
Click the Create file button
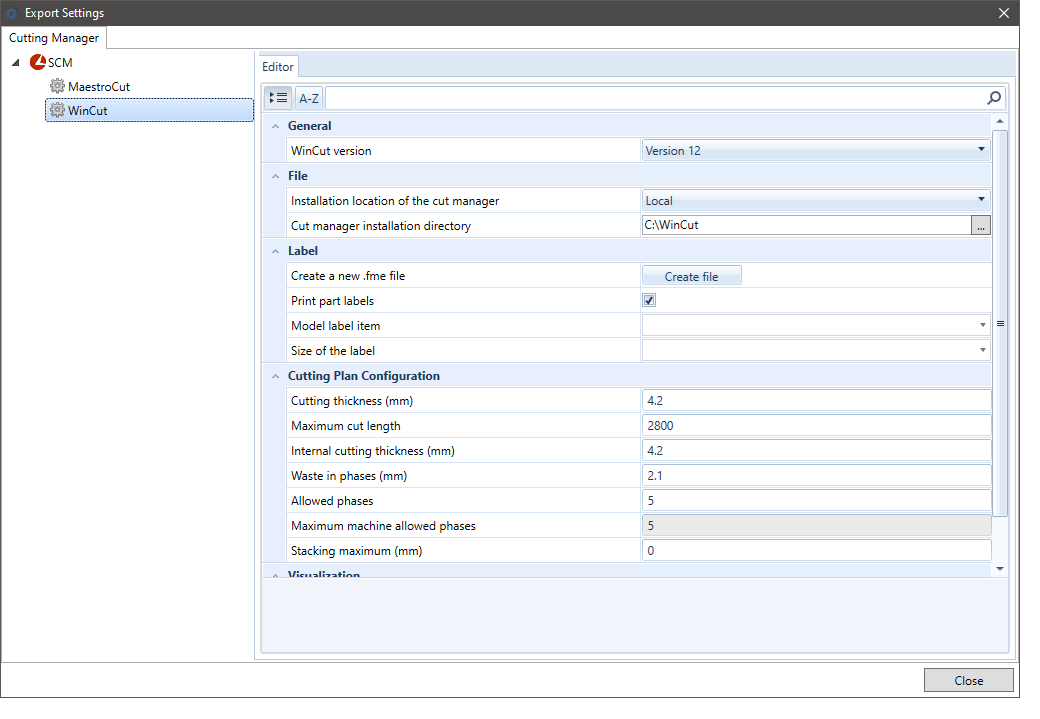click(x=692, y=276)
